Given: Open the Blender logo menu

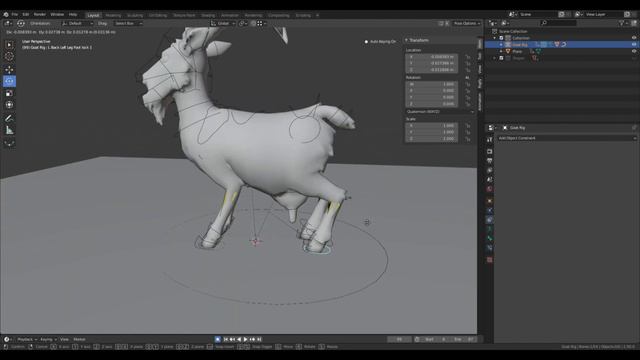Looking at the screenshot, I should coord(6,14).
